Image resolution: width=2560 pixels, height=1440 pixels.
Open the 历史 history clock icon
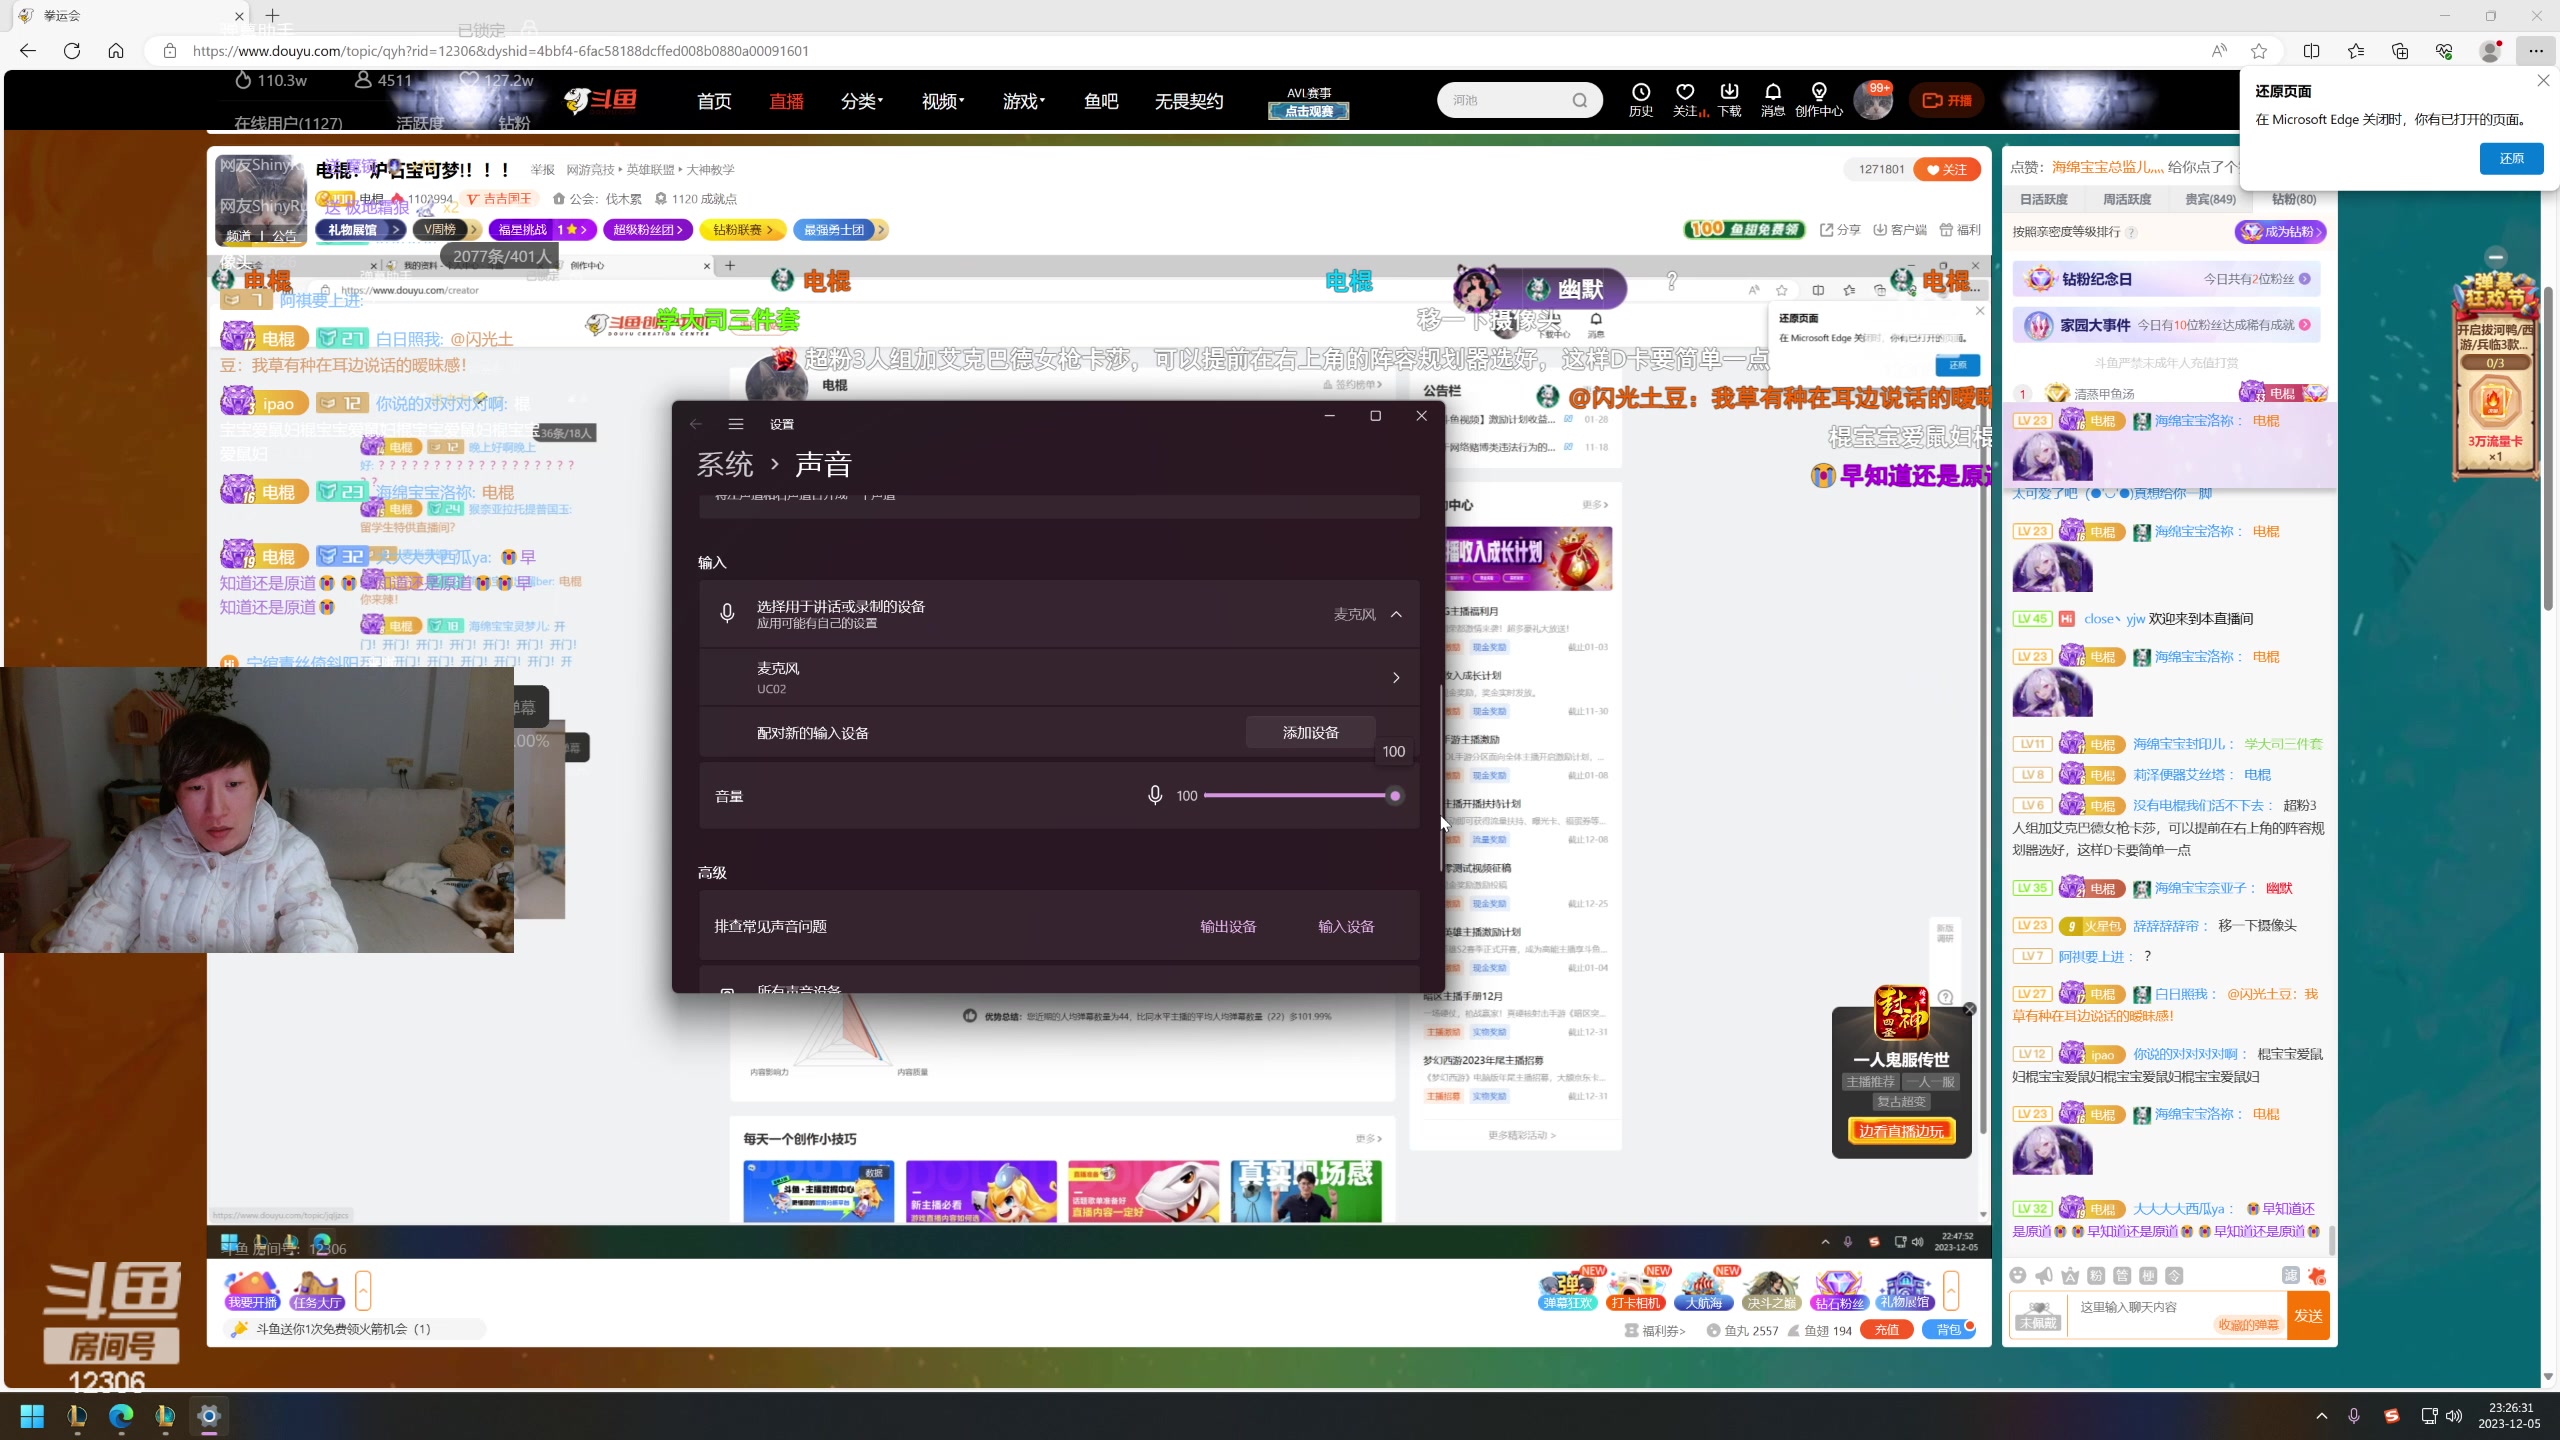click(1640, 93)
